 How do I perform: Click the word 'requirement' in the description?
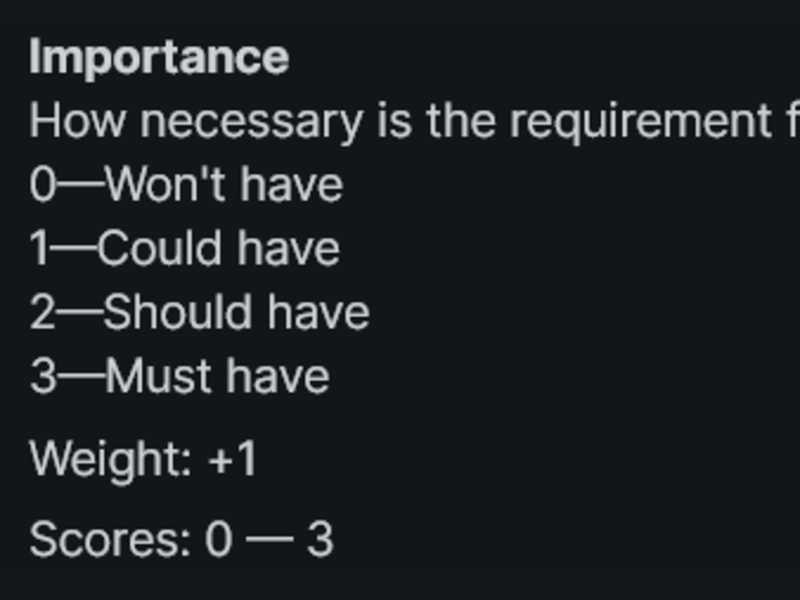(641, 123)
